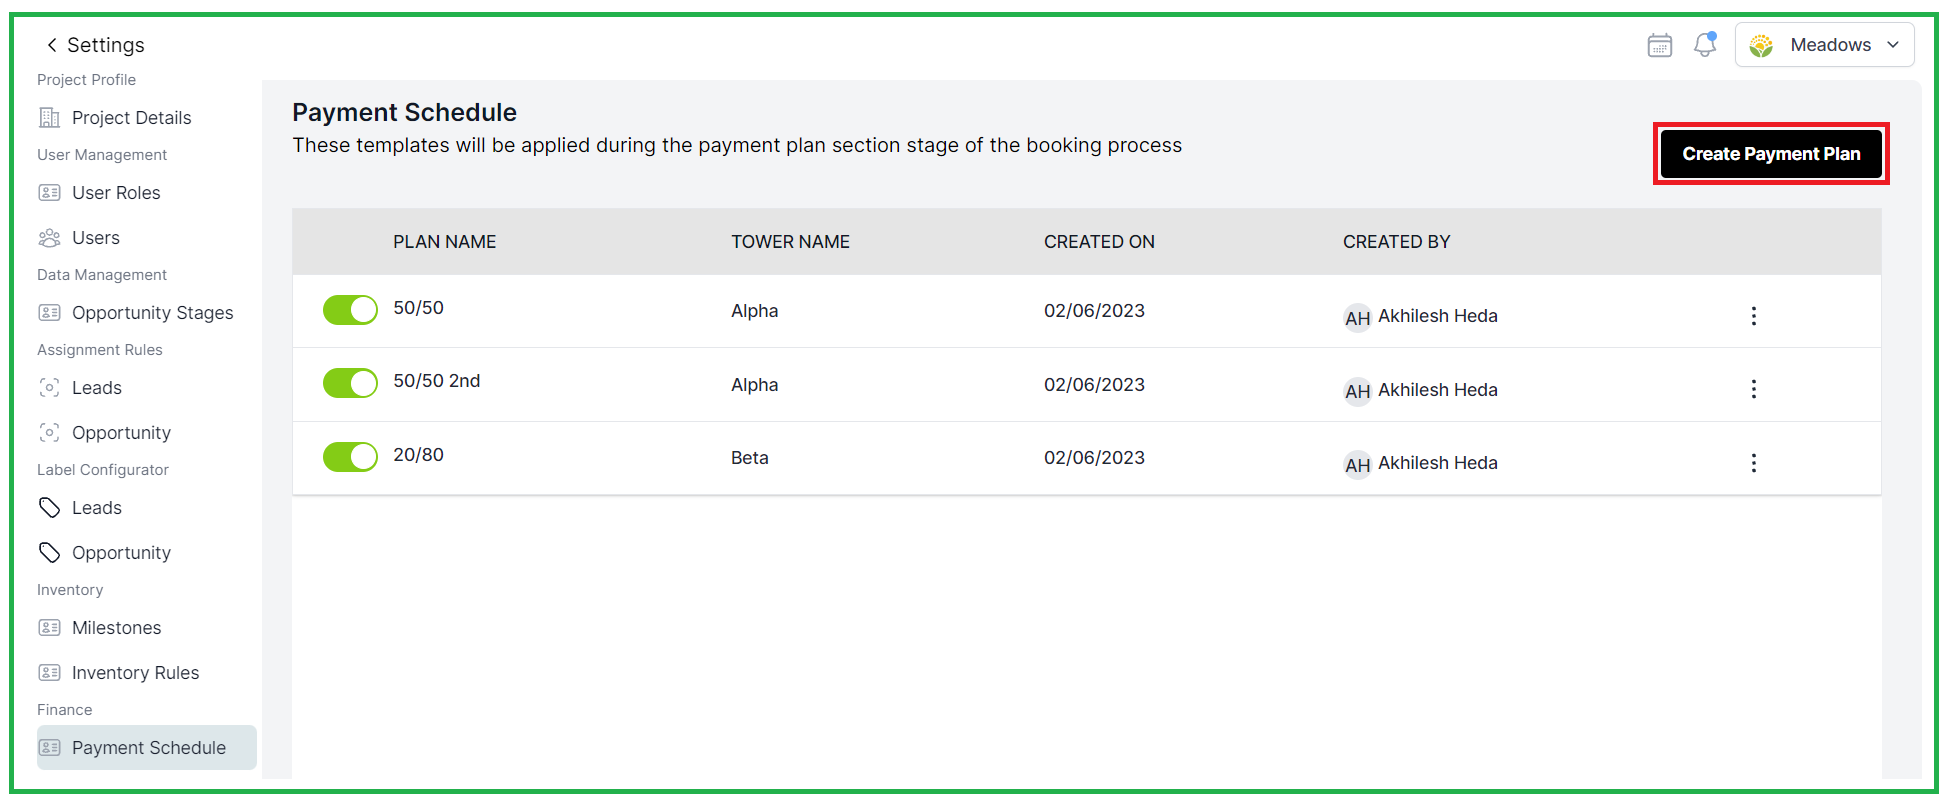Viewport: 1951px width, 803px height.
Task: Click 02/06/2023 date in the 20/80 row
Action: click(1094, 458)
